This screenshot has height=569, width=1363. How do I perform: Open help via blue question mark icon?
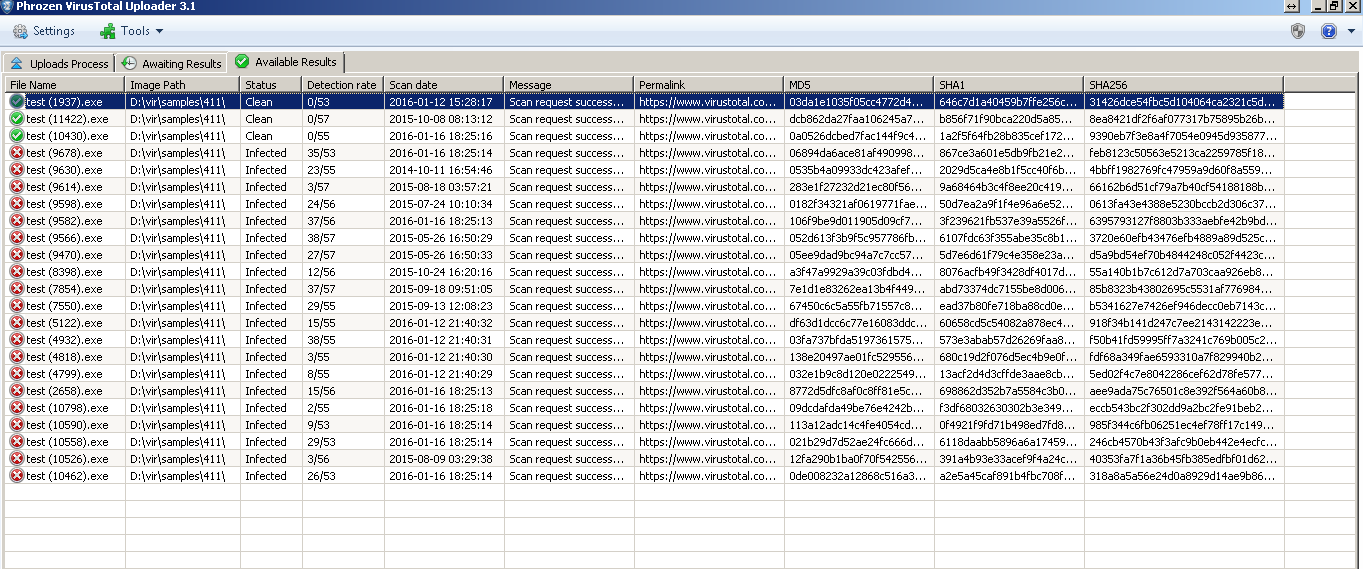point(1328,31)
